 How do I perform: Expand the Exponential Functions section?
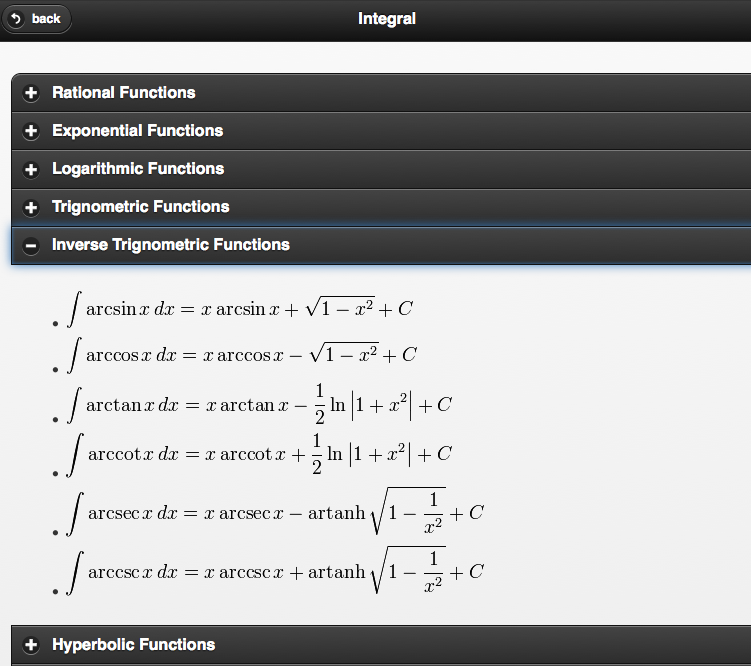pyautogui.click(x=138, y=131)
